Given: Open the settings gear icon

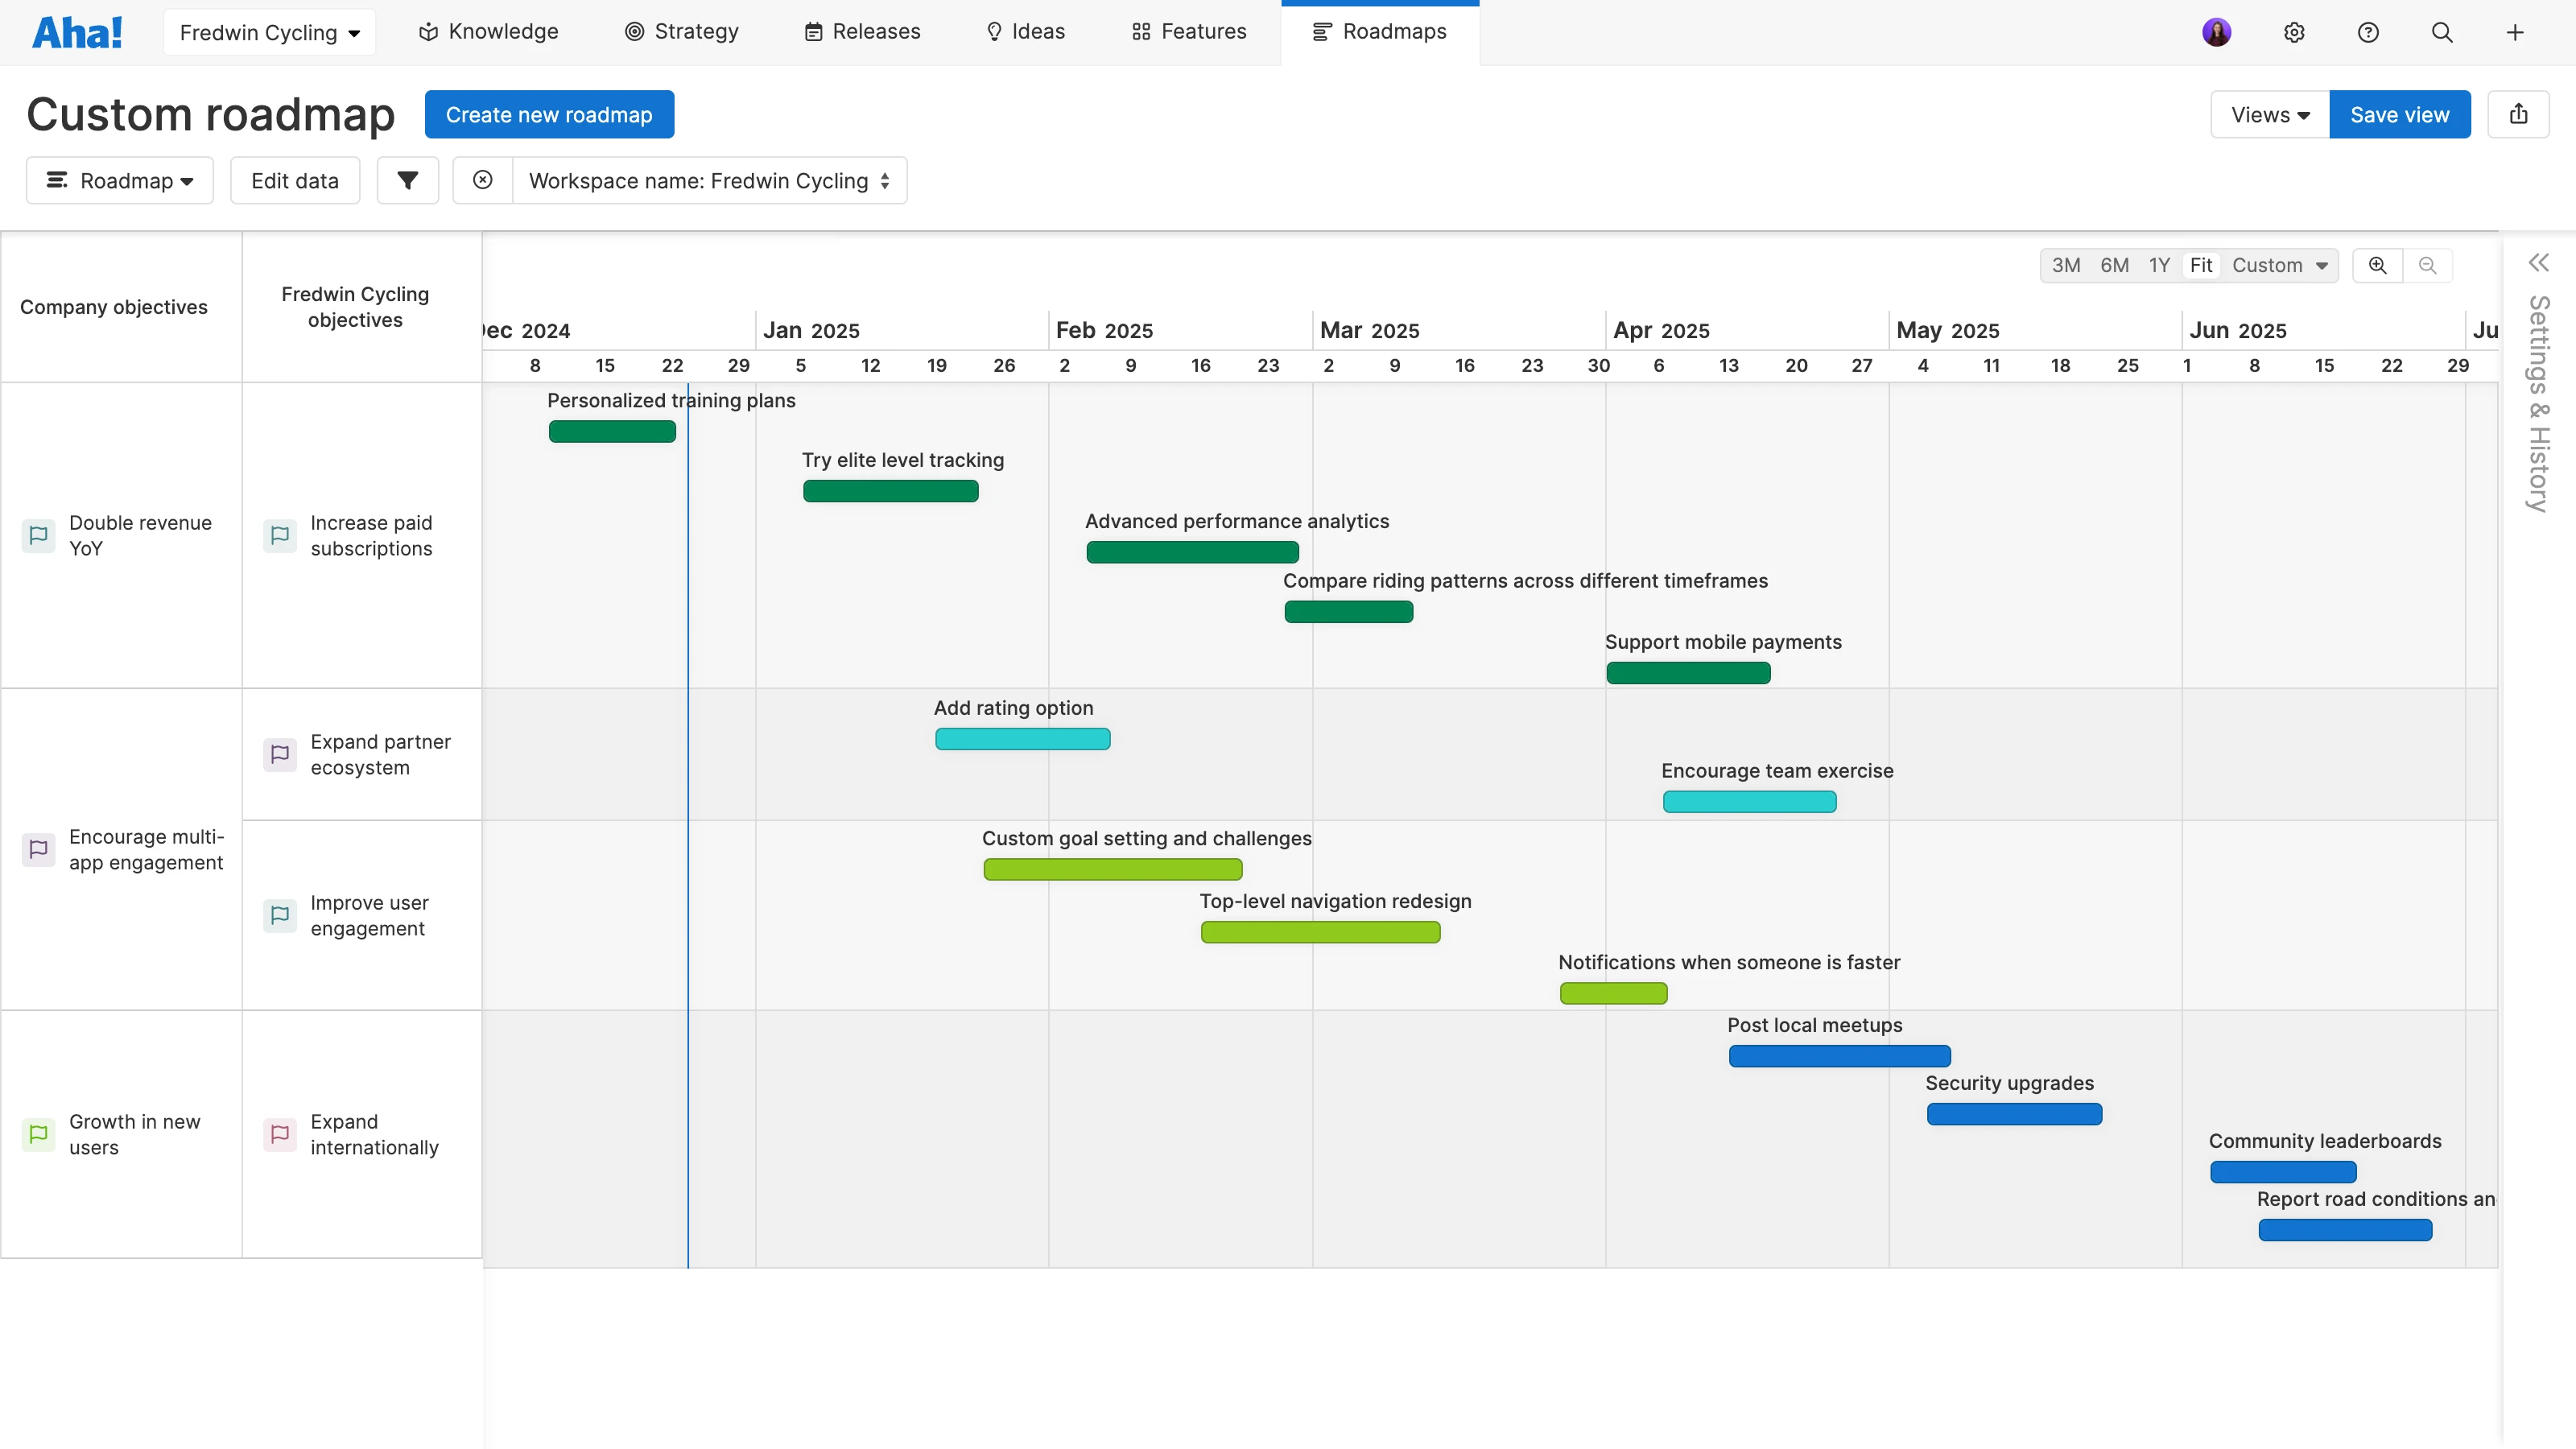Looking at the screenshot, I should pos(2294,32).
